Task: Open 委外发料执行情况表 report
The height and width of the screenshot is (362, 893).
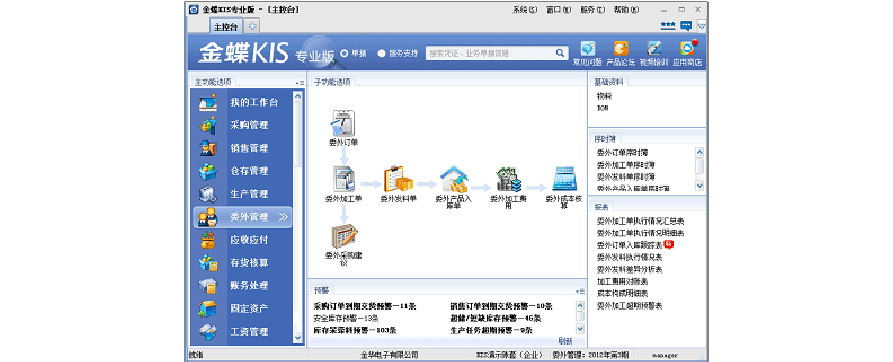Action: coord(629,257)
